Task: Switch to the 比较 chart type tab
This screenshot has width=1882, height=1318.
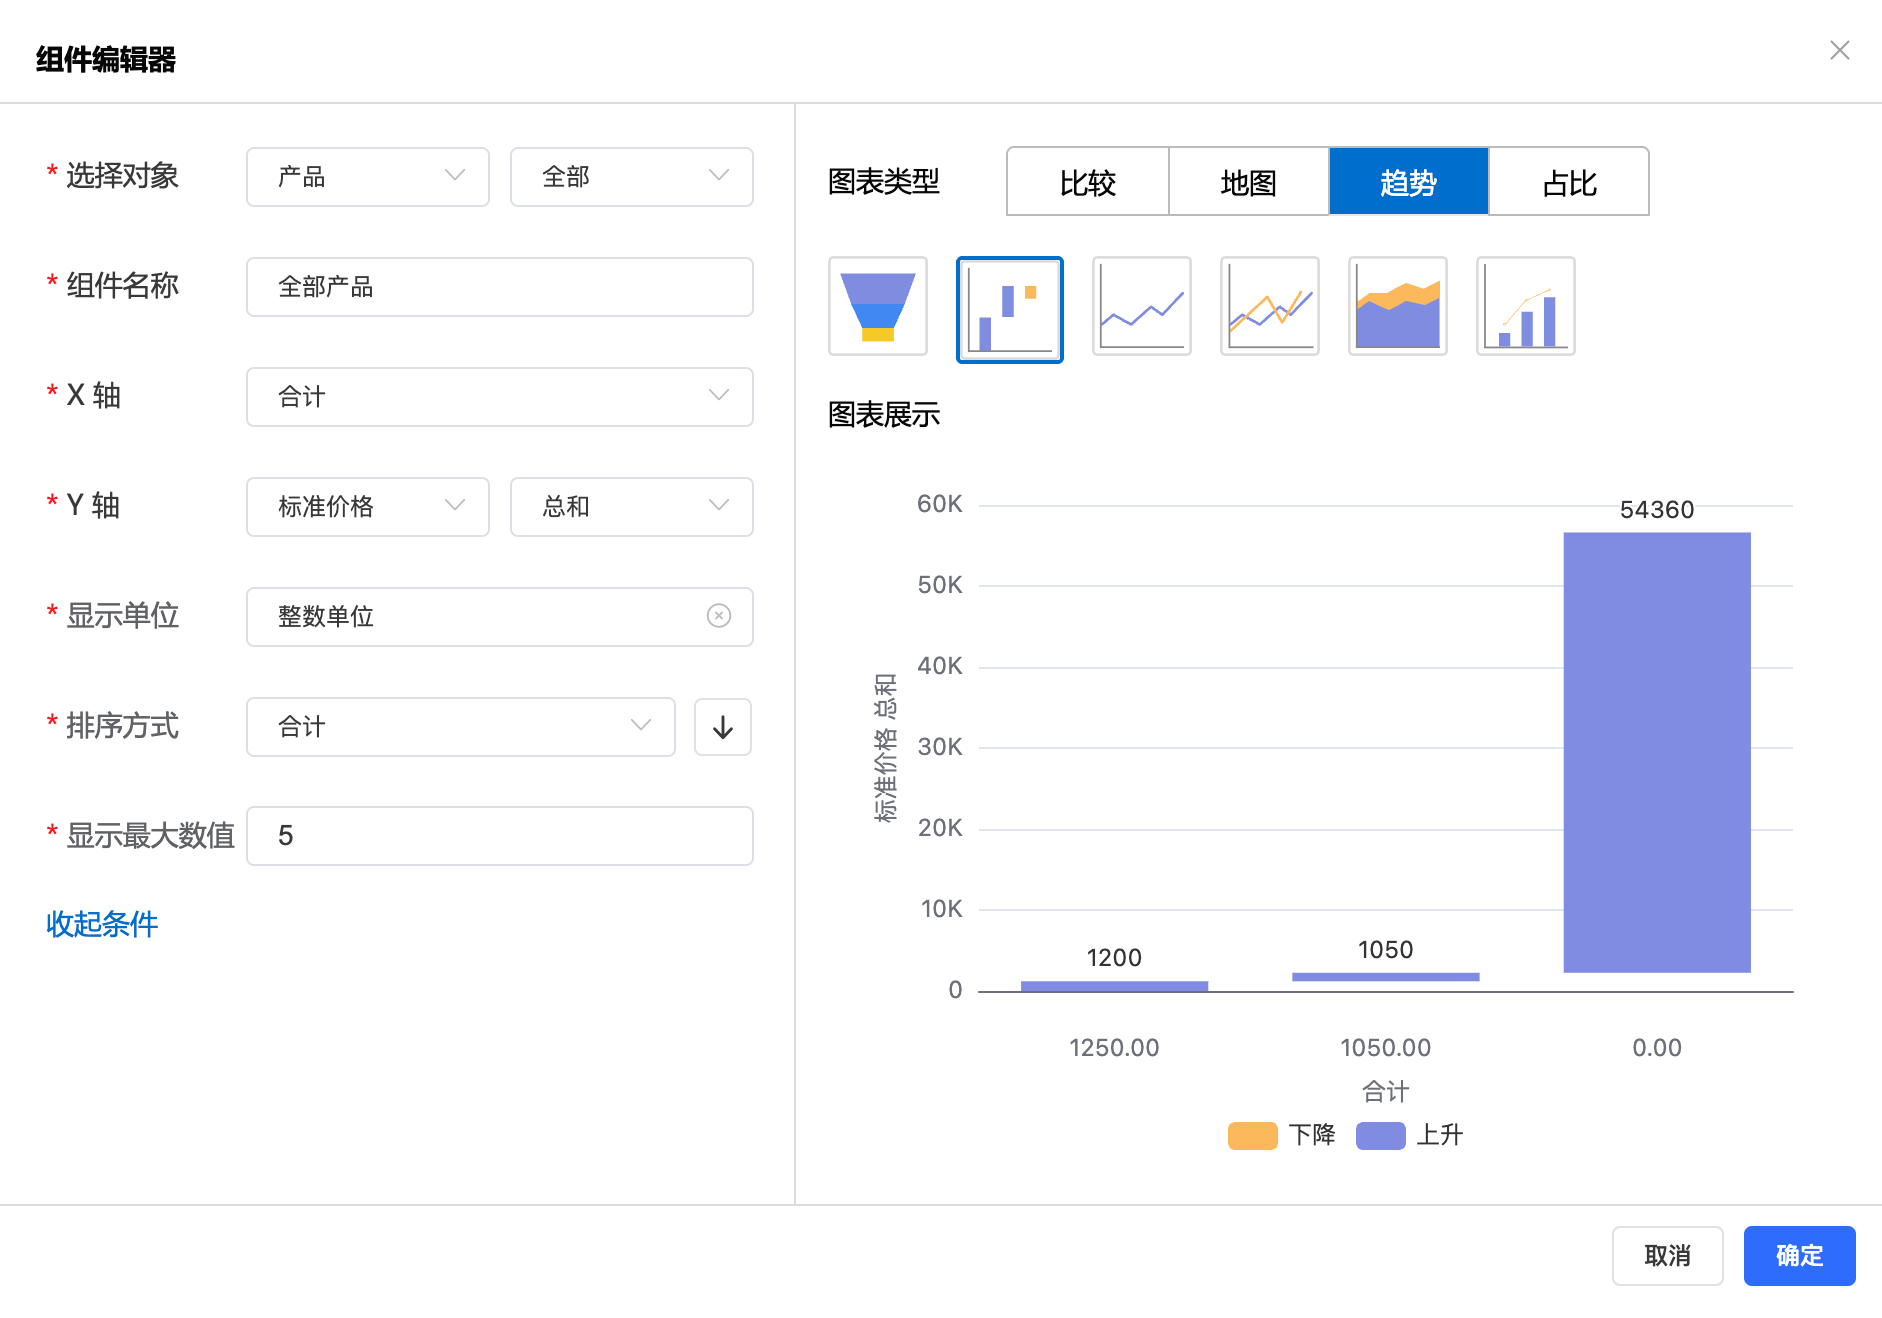Action: coord(1087,182)
